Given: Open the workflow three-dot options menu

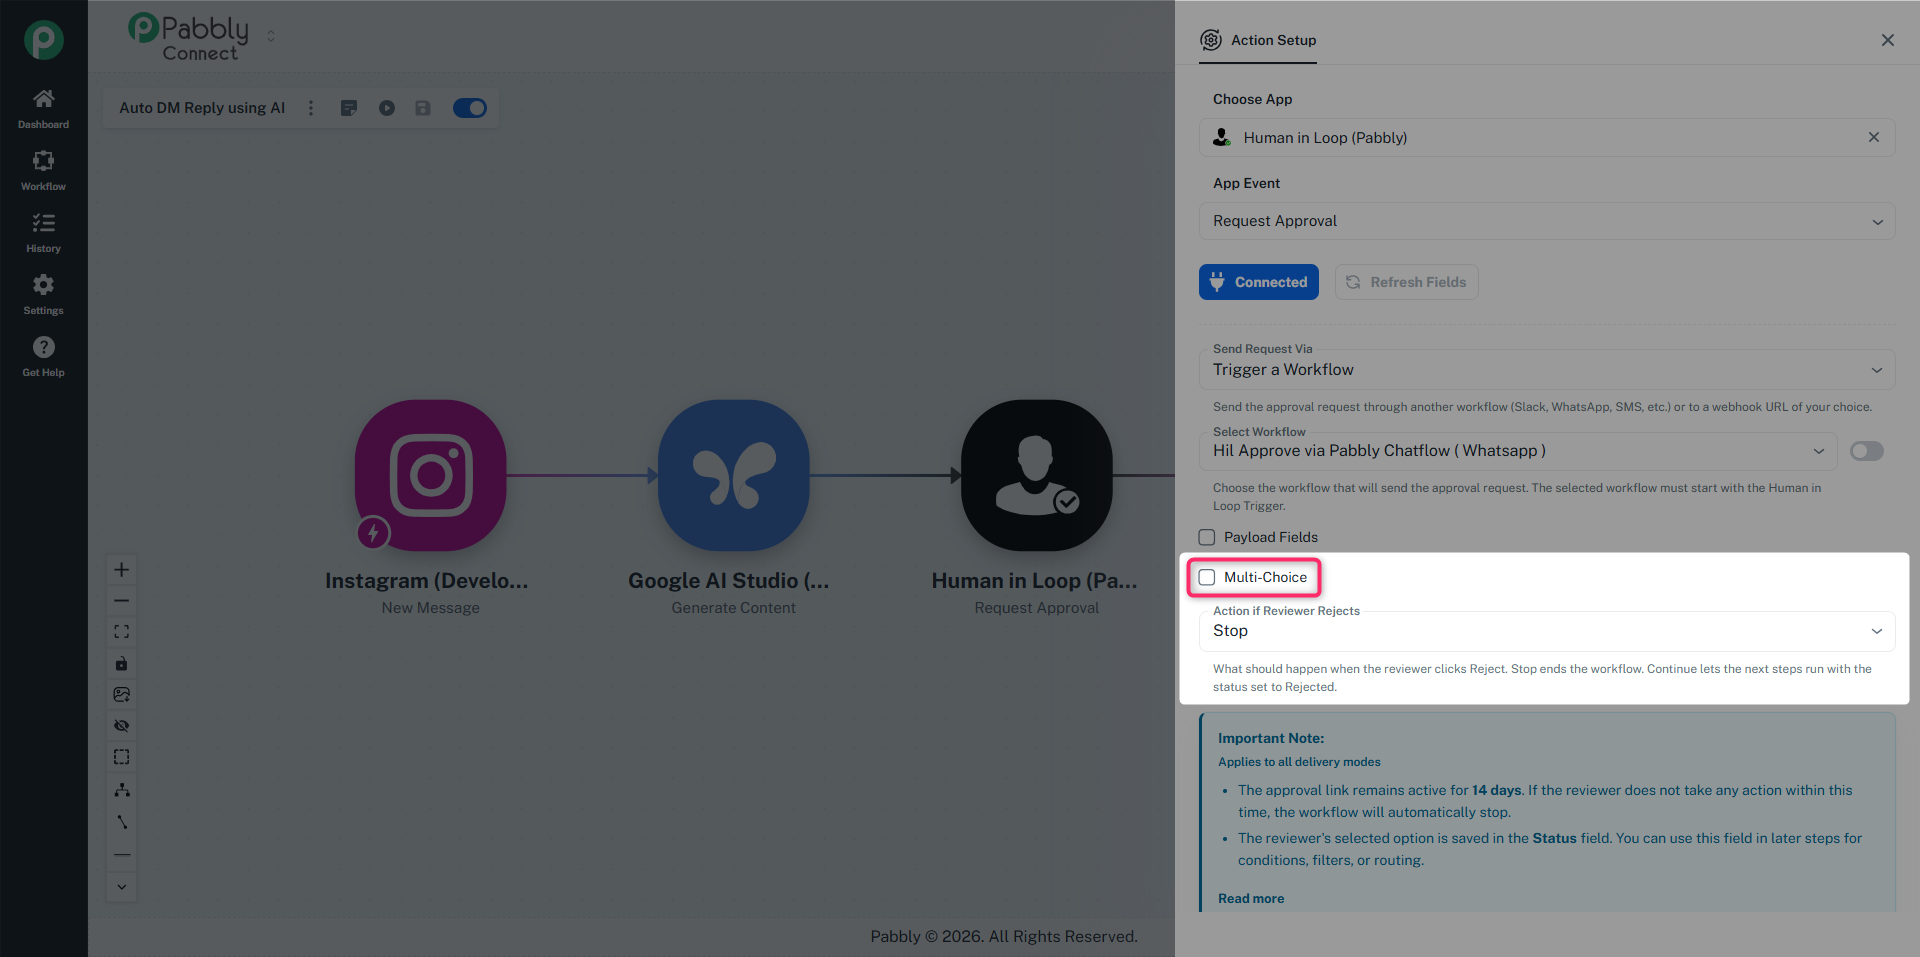Looking at the screenshot, I should point(311,108).
